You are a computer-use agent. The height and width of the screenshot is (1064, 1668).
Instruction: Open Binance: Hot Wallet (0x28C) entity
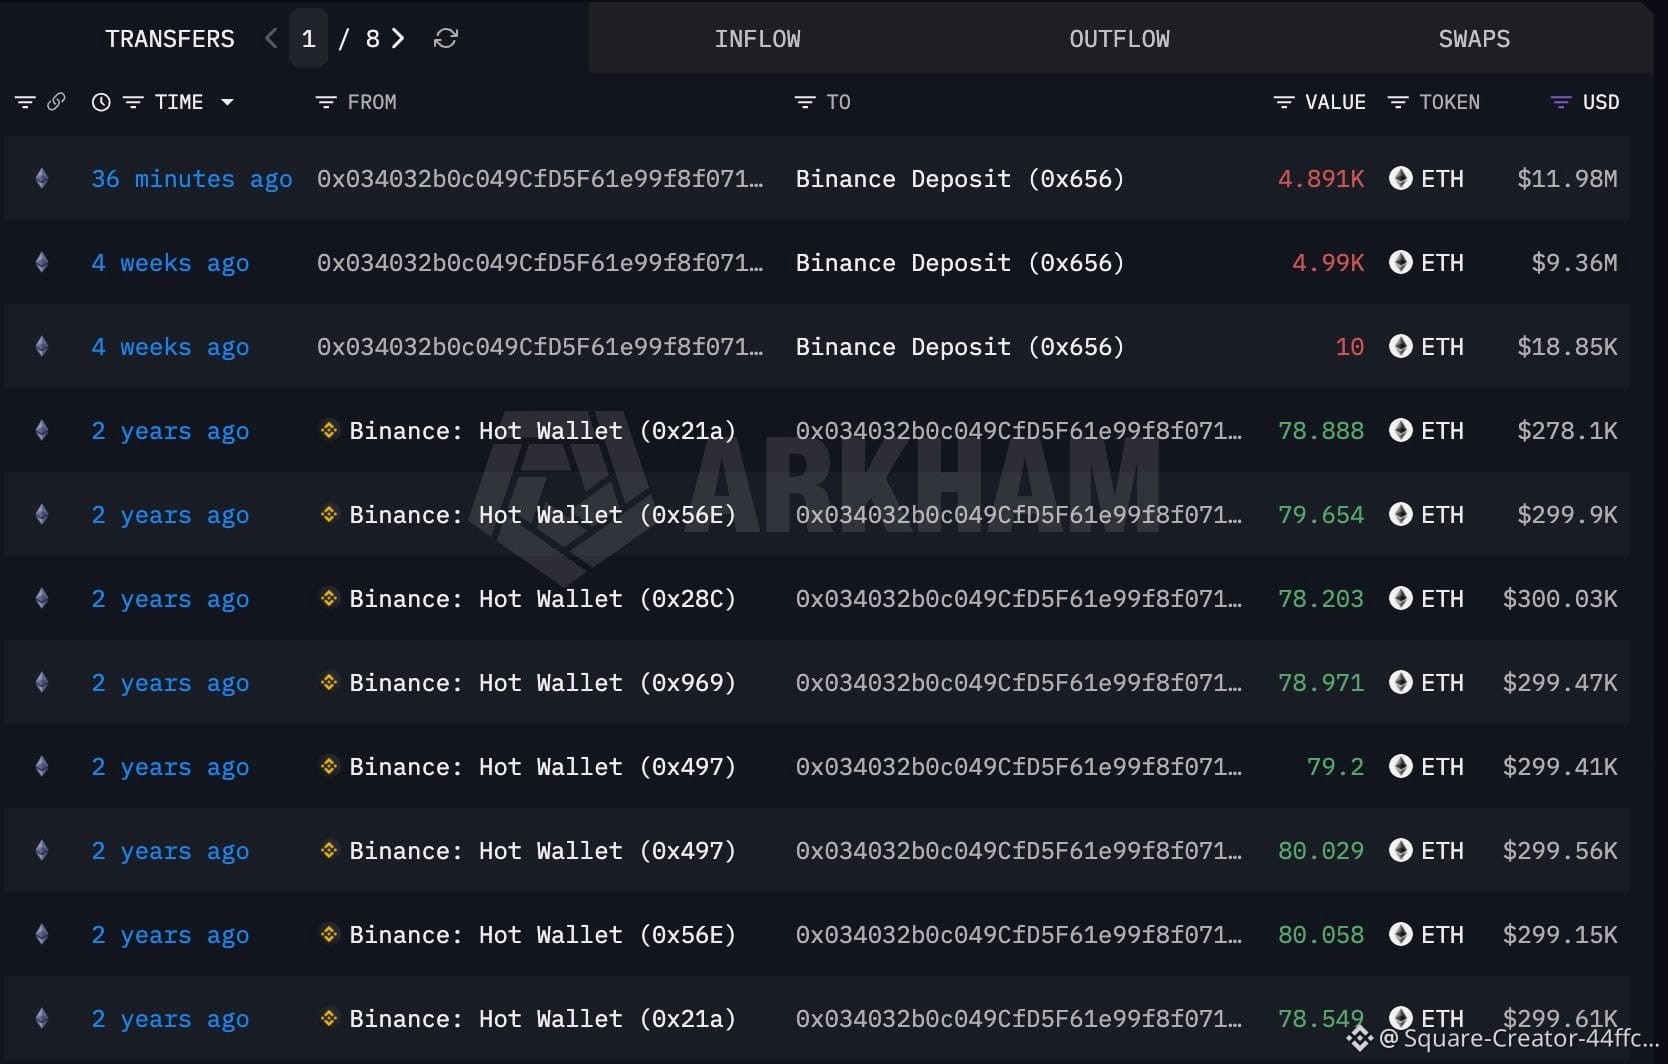(542, 599)
